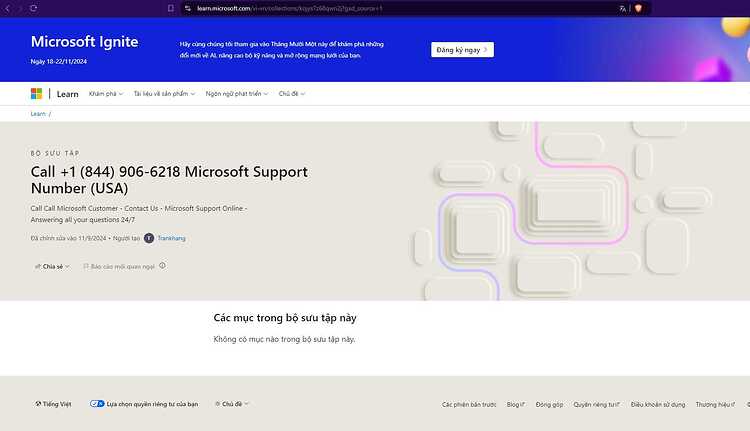Click the Không có mục nào empty-collection message

pos(284,339)
